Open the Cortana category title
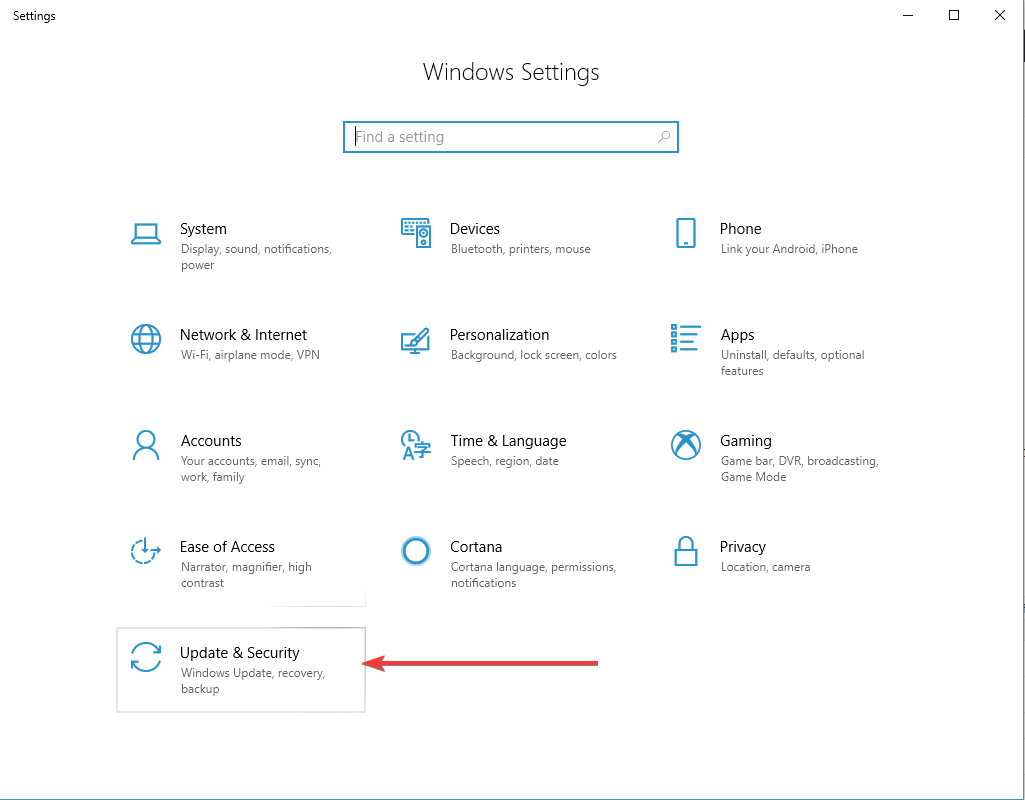Image resolution: width=1025 pixels, height=800 pixels. [476, 546]
